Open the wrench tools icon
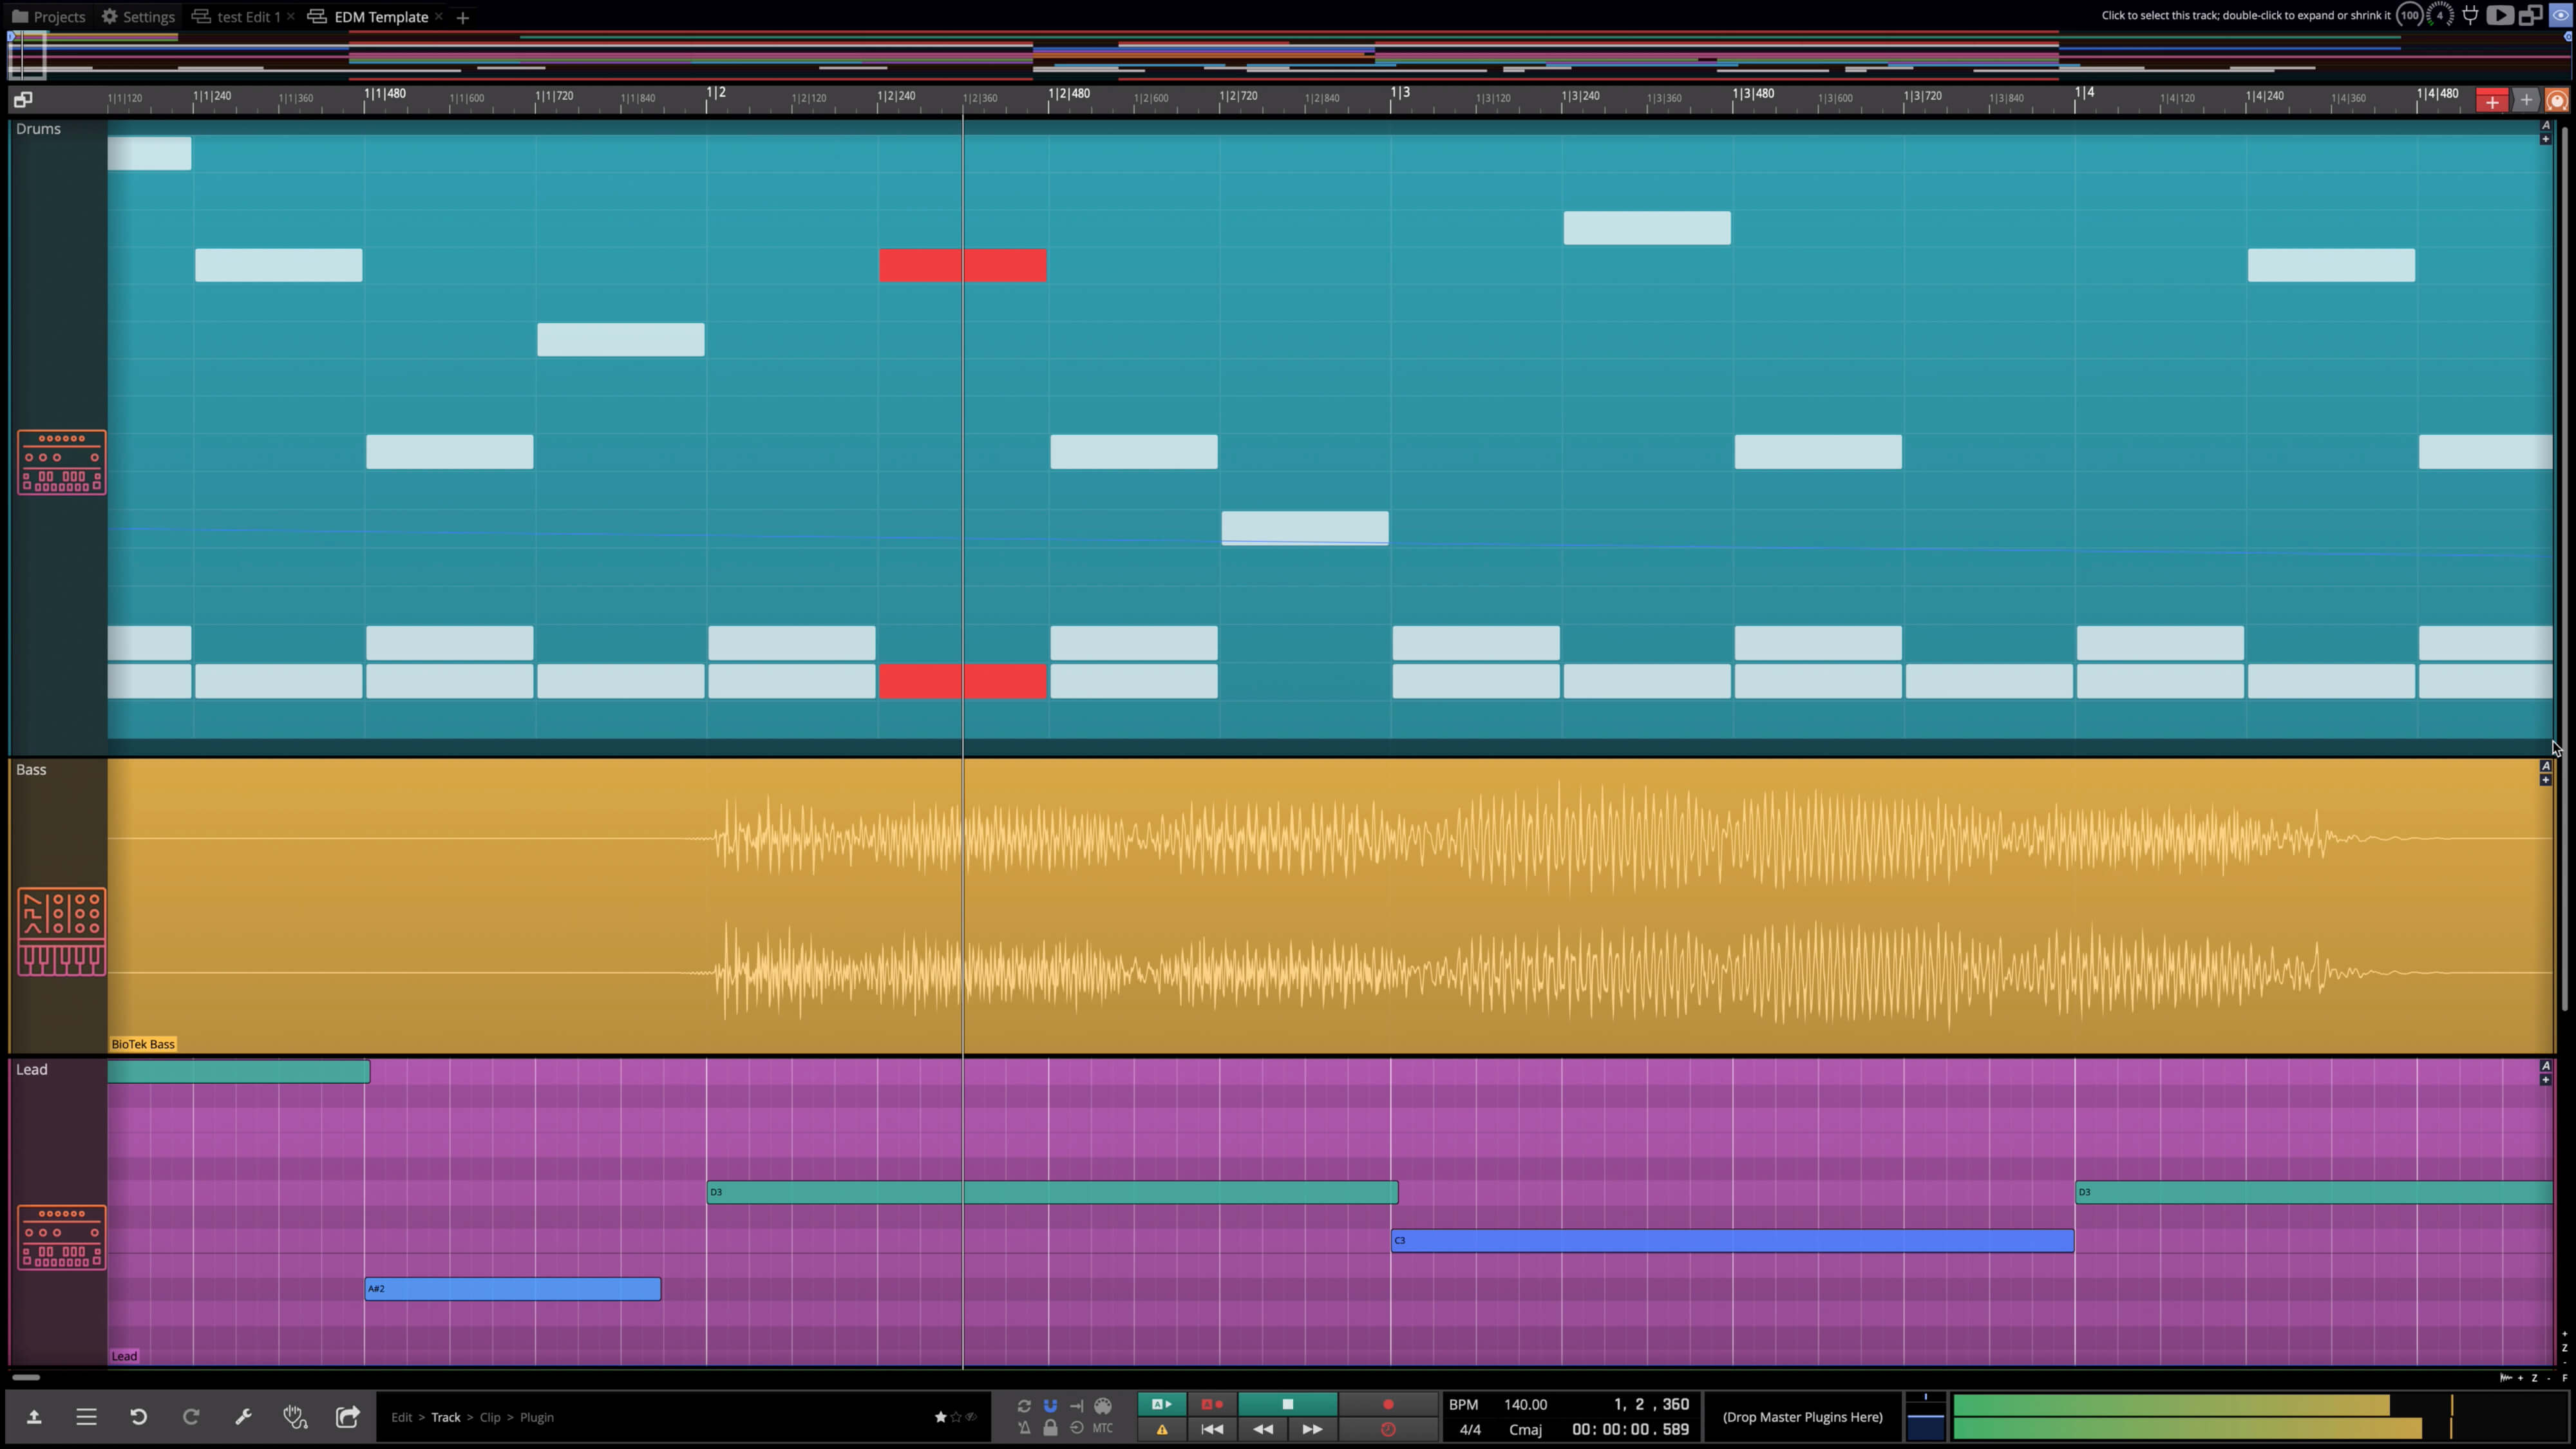 point(243,1417)
